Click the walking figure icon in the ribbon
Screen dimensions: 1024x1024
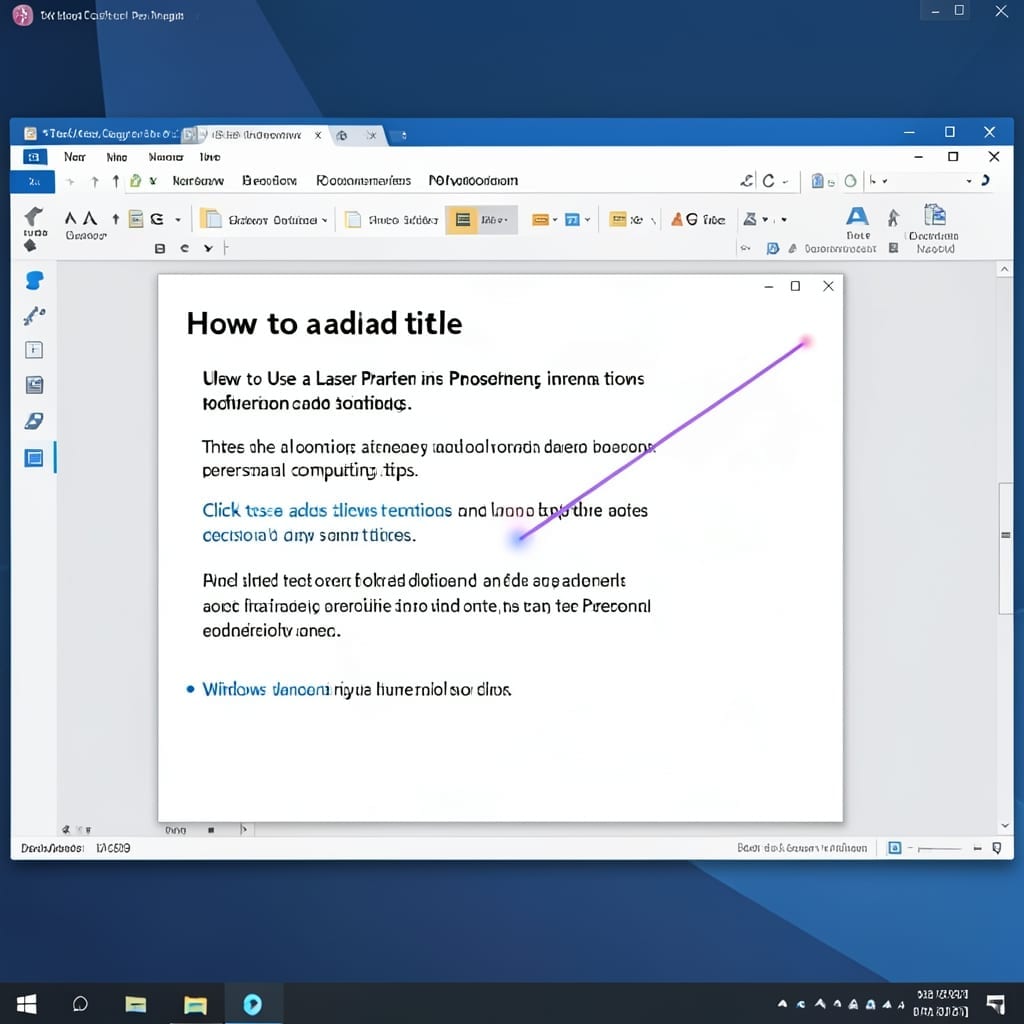point(893,217)
